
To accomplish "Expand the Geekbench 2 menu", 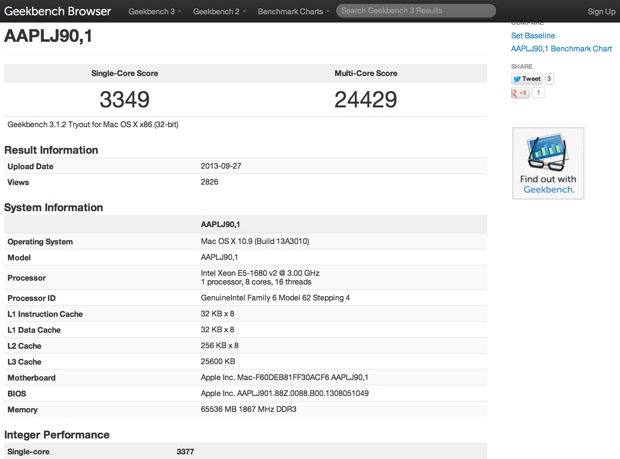I will pyautogui.click(x=219, y=12).
